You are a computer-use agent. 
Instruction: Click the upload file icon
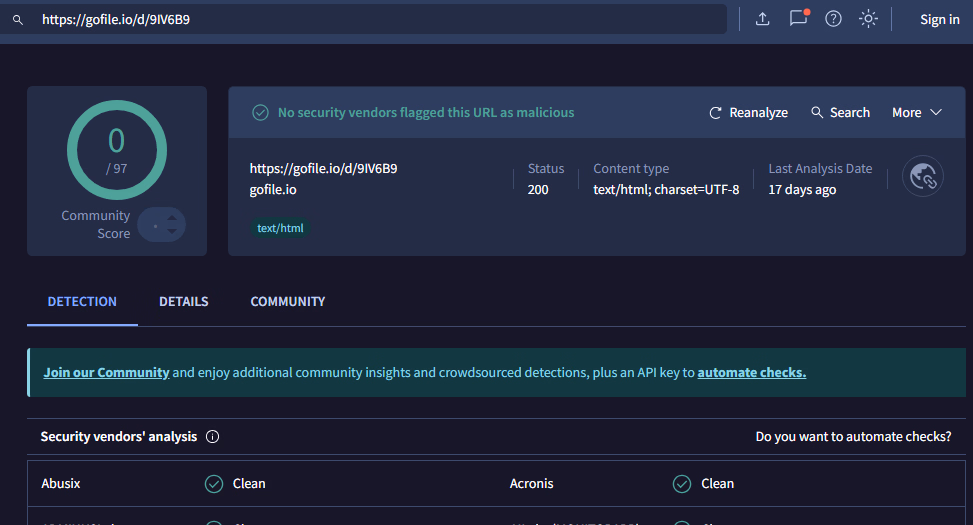[x=762, y=19]
